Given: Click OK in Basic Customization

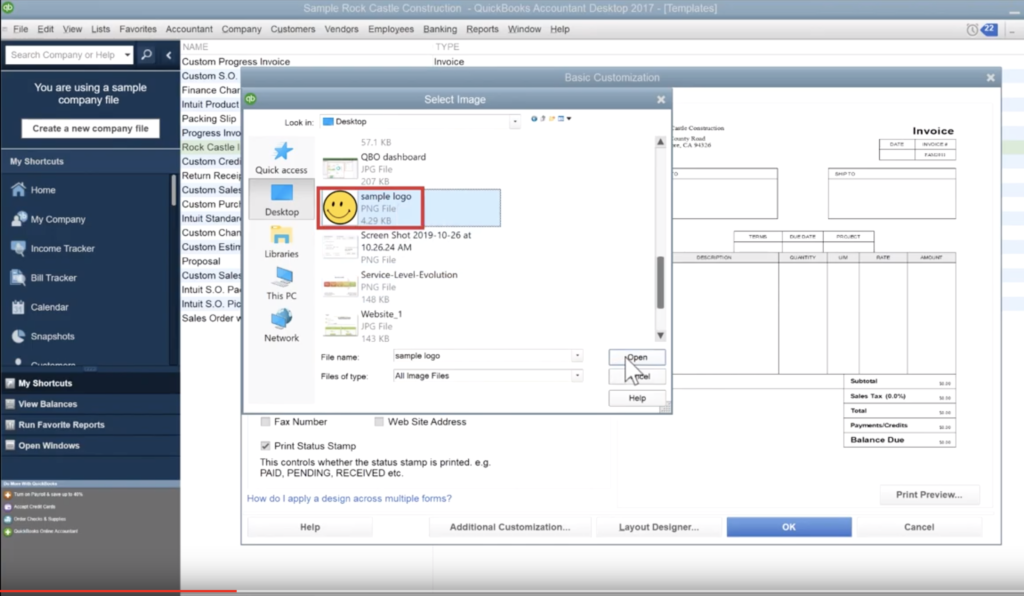Looking at the screenshot, I should 789,527.
